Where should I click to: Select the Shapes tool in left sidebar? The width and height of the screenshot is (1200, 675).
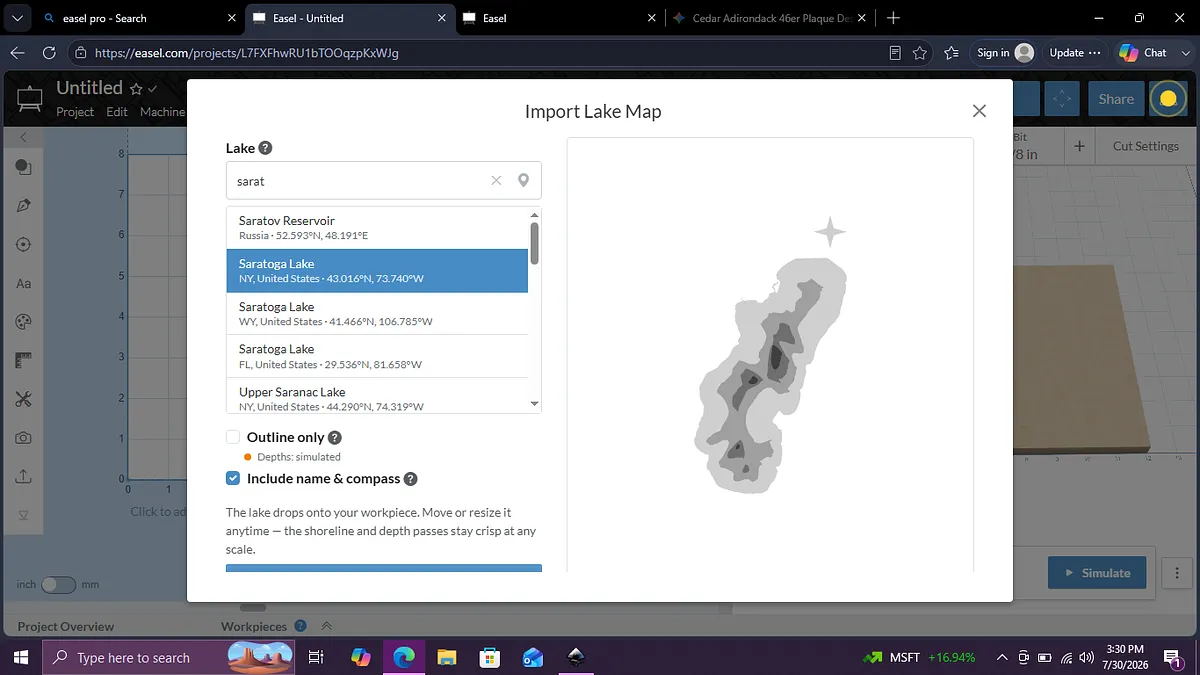pos(23,167)
